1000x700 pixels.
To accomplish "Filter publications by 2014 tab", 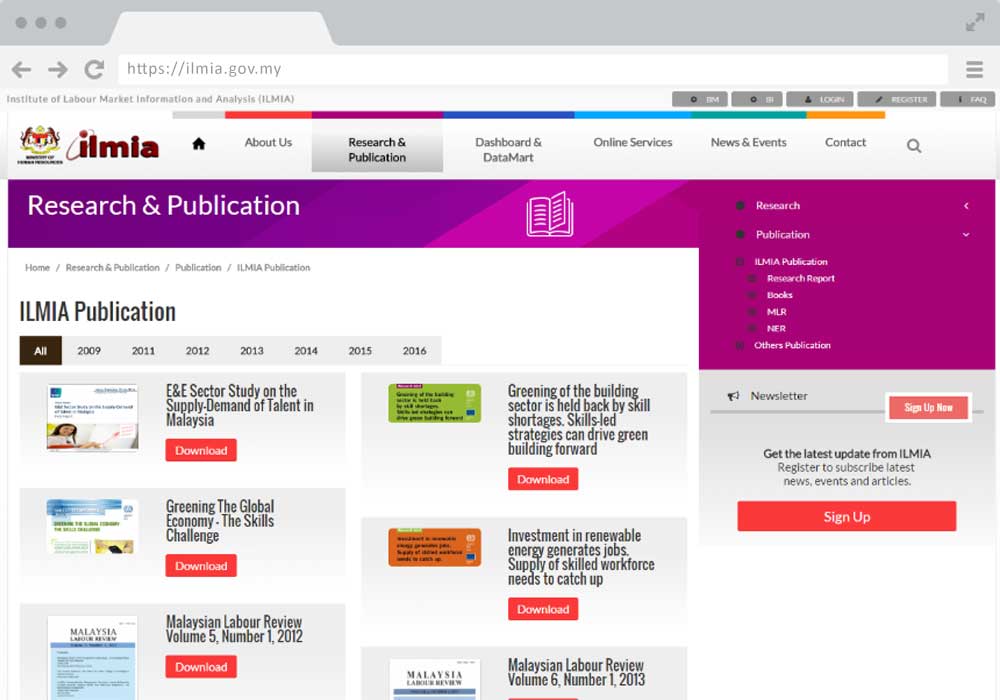I will pos(305,351).
